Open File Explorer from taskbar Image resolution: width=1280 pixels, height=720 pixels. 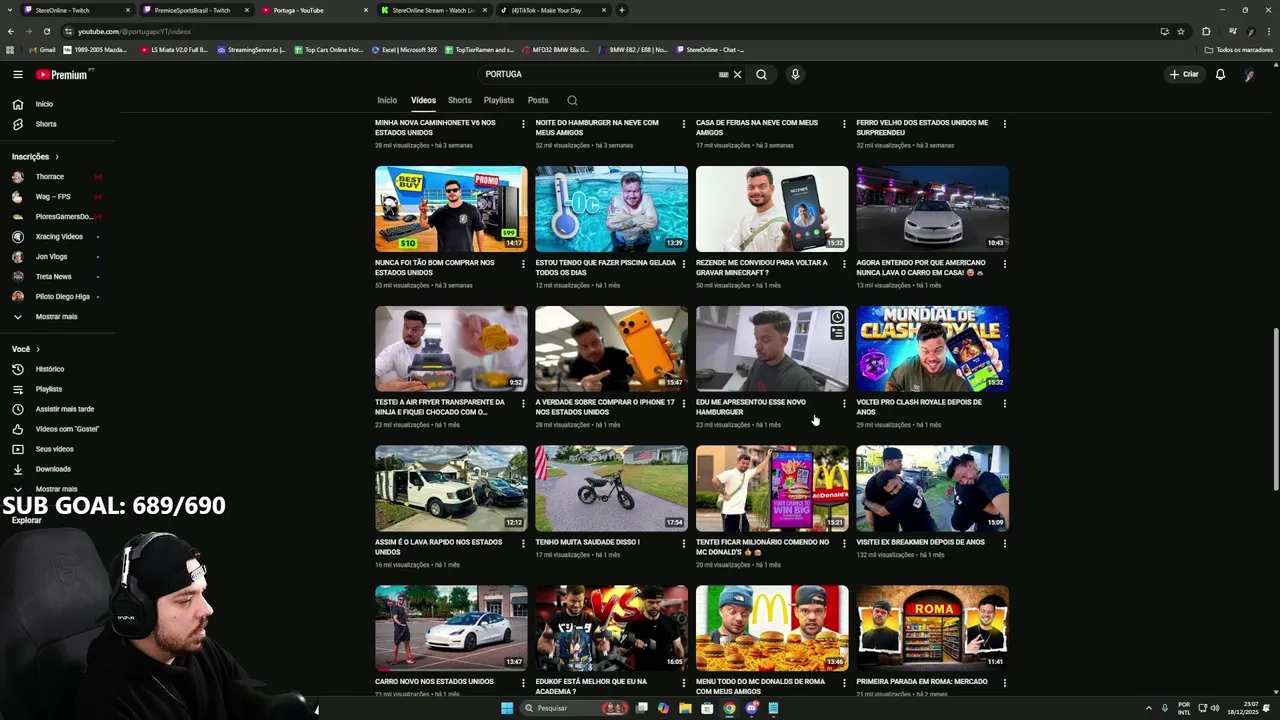[x=685, y=708]
